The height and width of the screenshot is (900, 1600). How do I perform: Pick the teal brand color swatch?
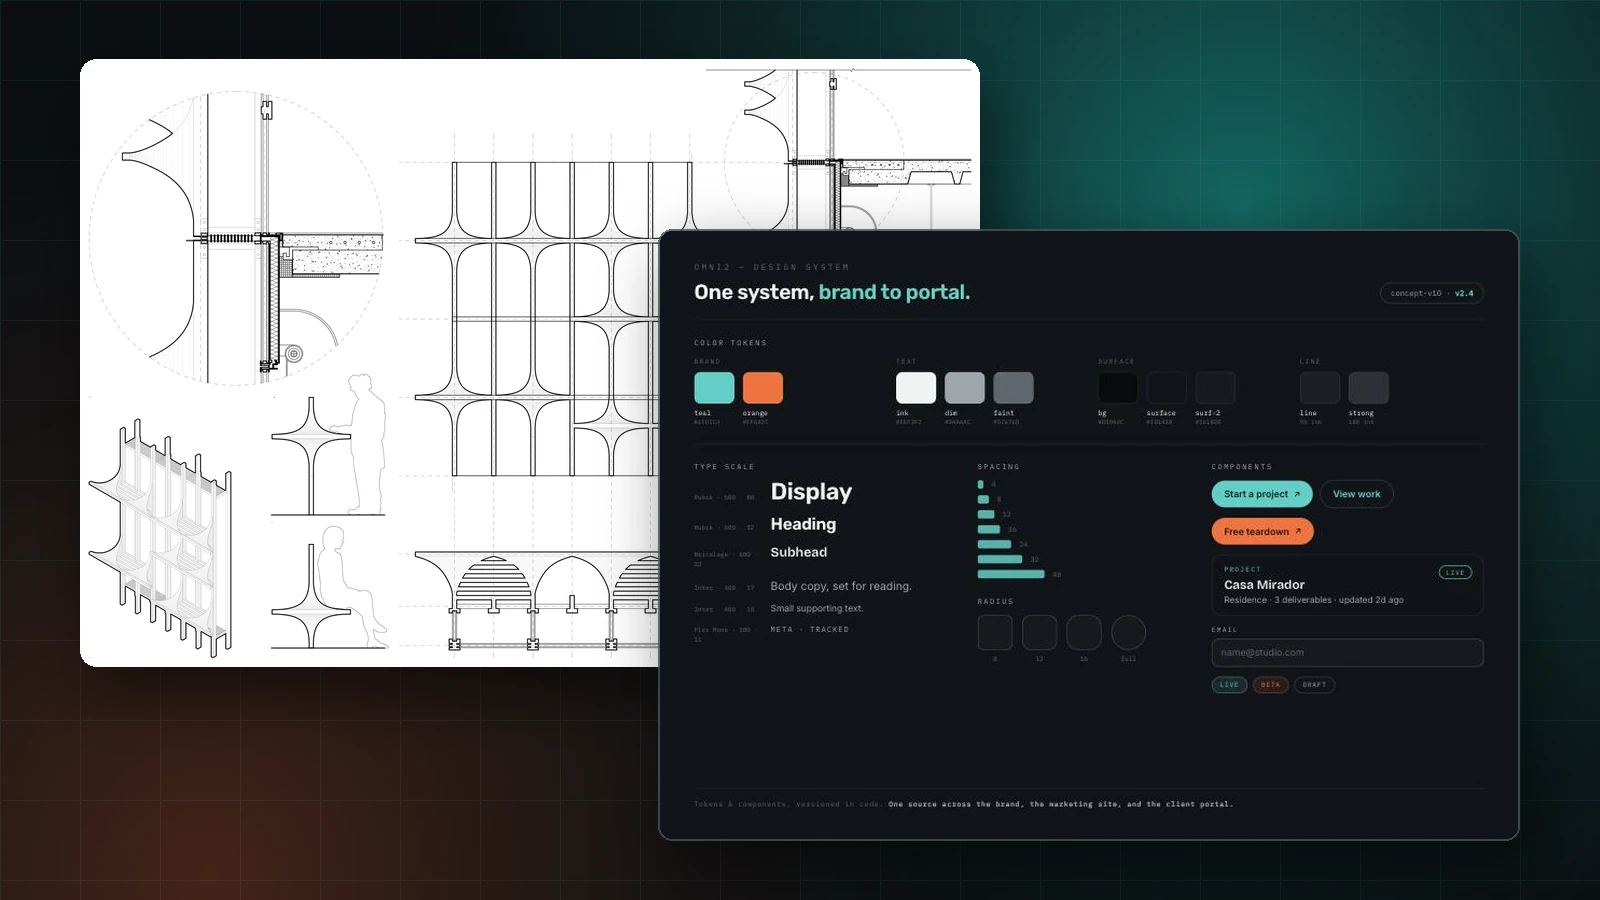714,387
